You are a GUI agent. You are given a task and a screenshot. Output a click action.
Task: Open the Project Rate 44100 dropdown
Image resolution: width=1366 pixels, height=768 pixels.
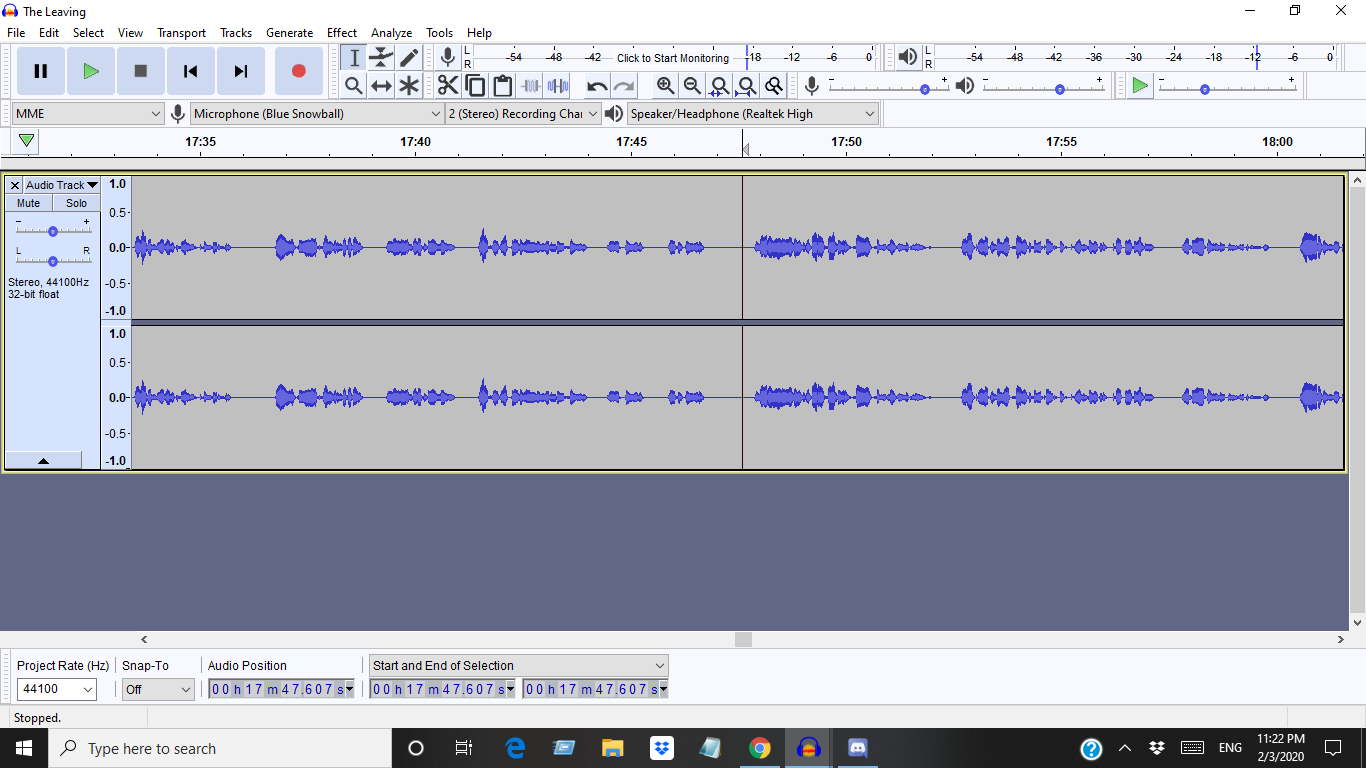pyautogui.click(x=57, y=689)
